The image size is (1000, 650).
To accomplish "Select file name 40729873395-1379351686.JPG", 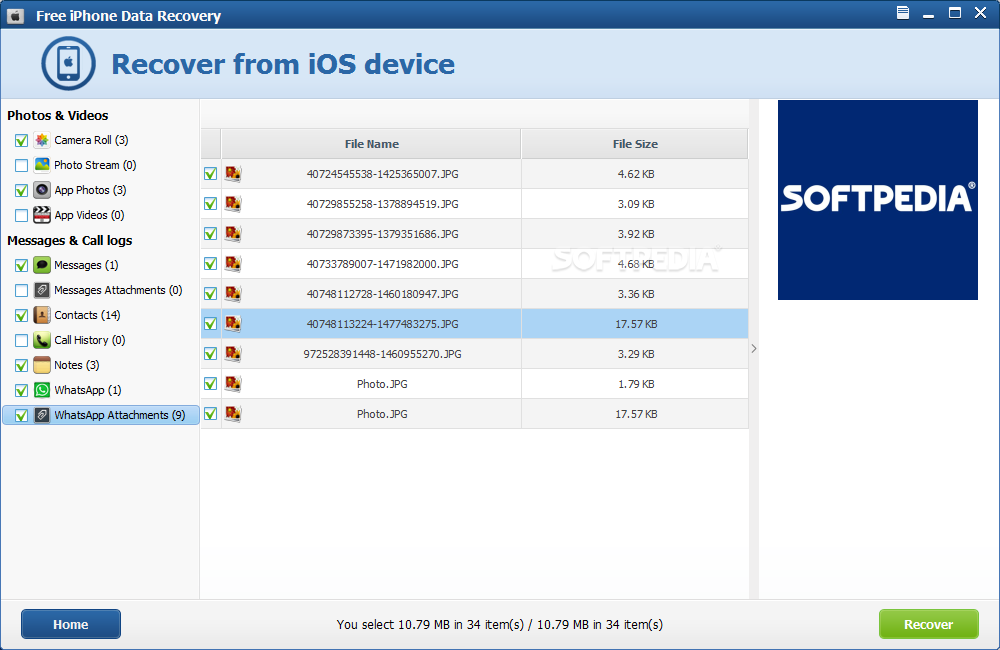I will (x=383, y=234).
